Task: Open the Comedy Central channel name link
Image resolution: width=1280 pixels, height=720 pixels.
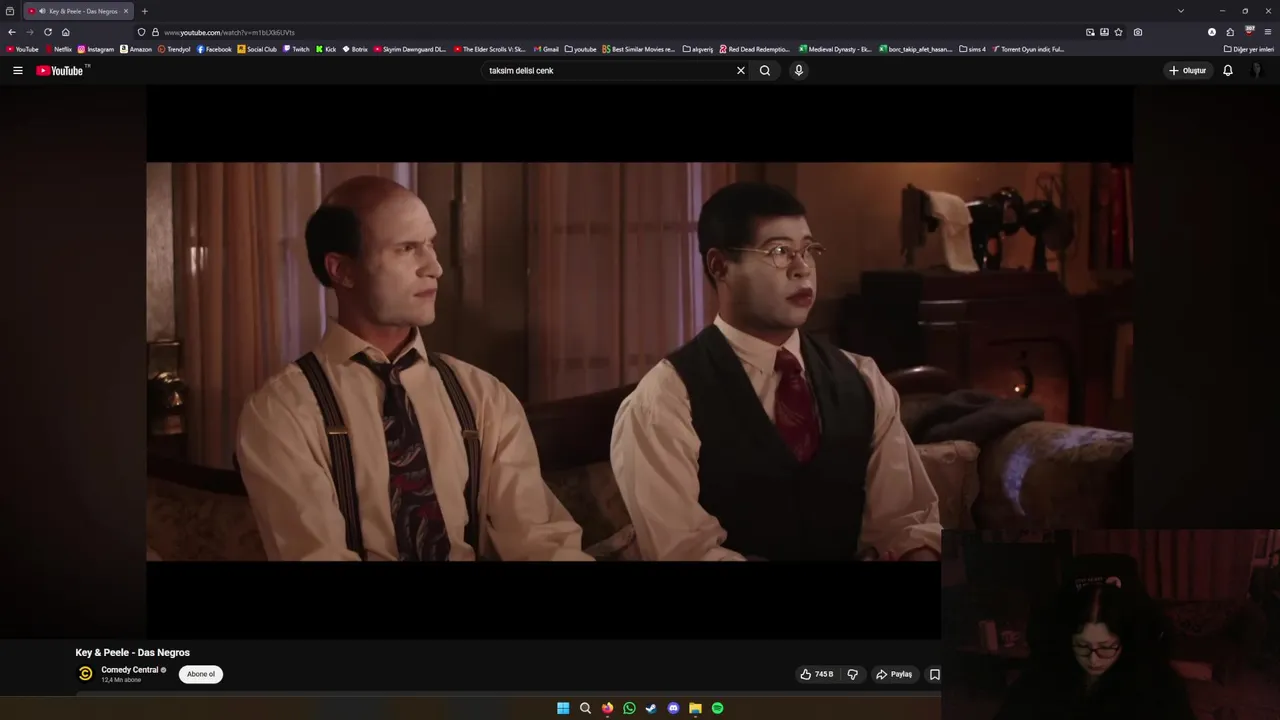Action: tap(130, 670)
